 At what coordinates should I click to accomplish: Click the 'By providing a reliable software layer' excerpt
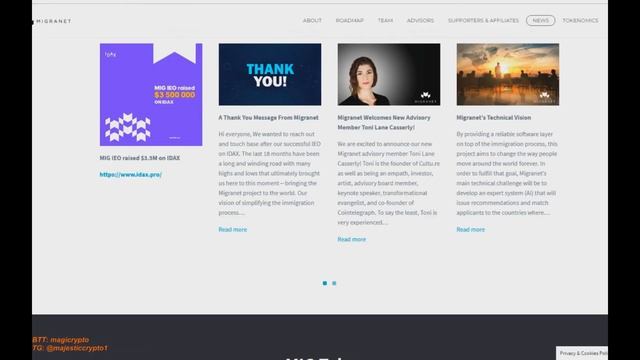click(507, 173)
